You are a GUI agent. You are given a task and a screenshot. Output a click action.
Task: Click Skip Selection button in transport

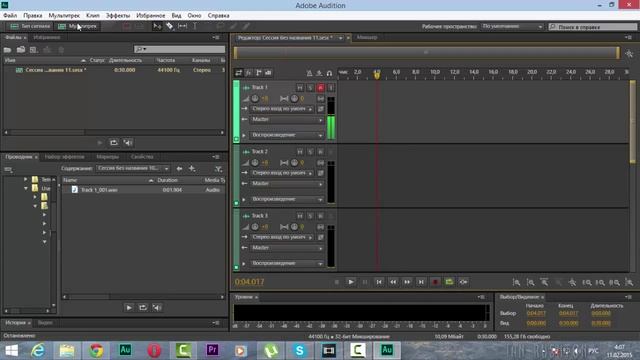(x=463, y=282)
